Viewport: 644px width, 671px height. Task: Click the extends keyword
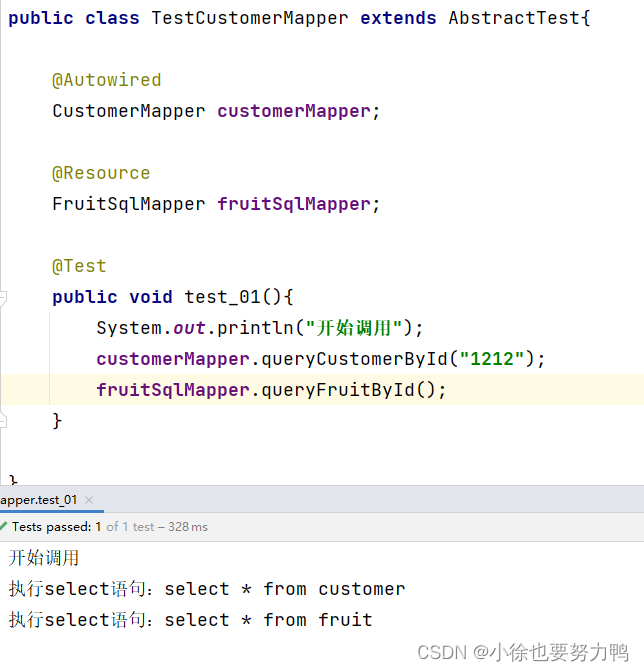(398, 18)
